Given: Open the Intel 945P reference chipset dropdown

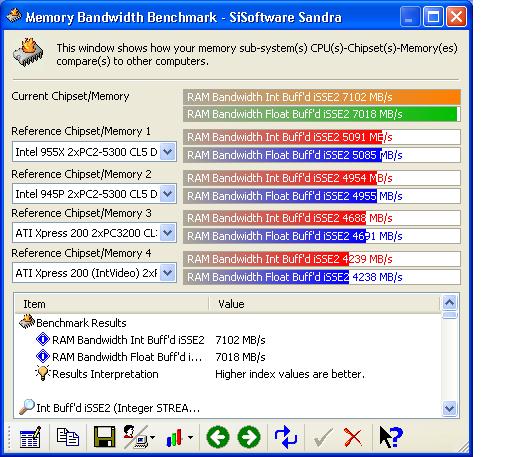Looking at the screenshot, I should coord(167,194).
